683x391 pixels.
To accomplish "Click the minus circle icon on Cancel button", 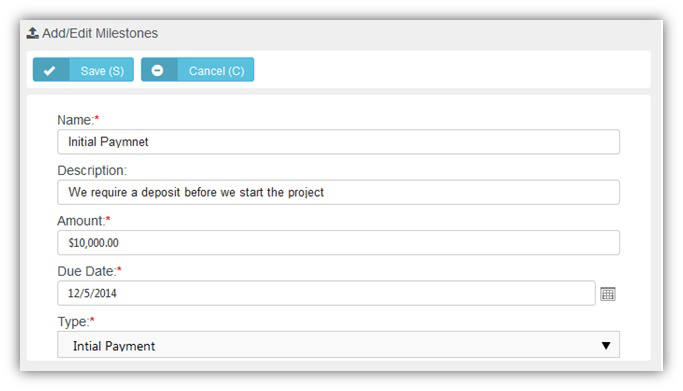I will [157, 70].
